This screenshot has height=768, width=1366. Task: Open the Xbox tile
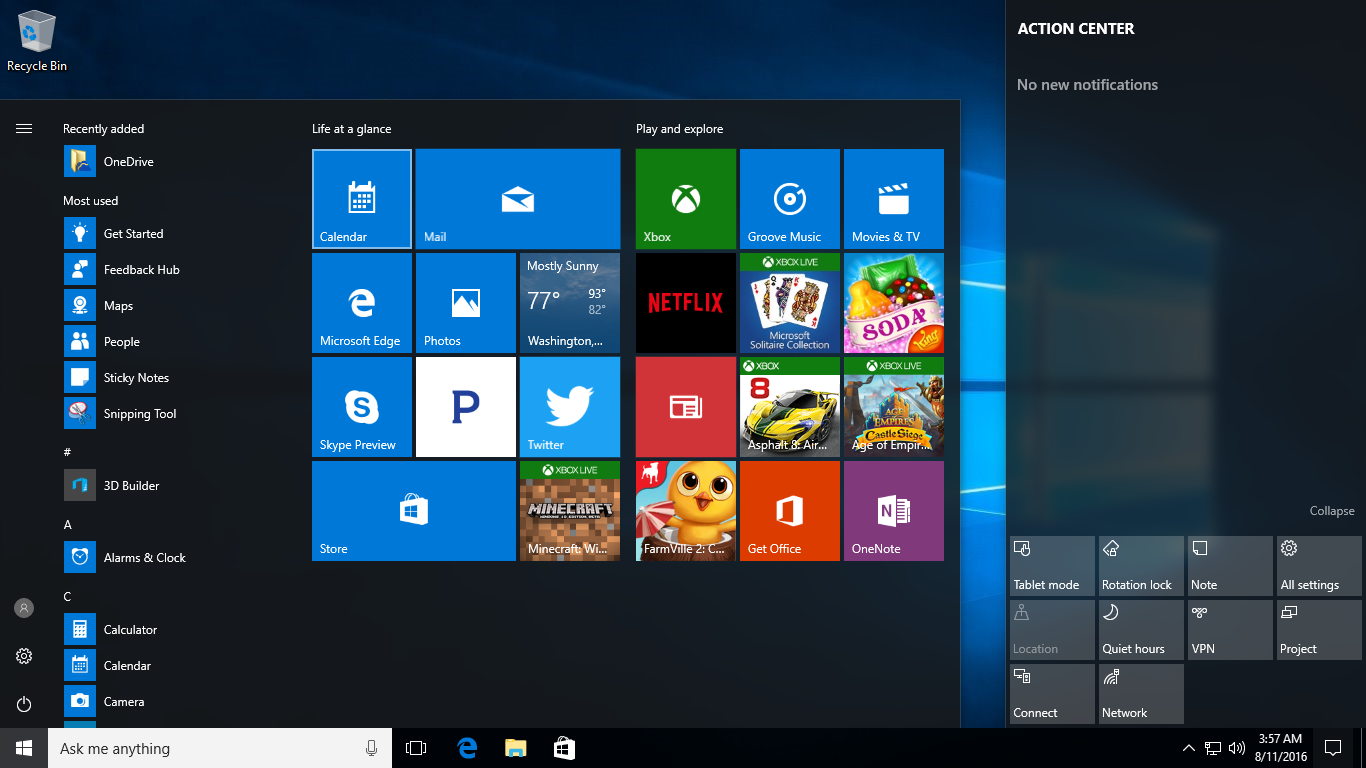(x=685, y=198)
